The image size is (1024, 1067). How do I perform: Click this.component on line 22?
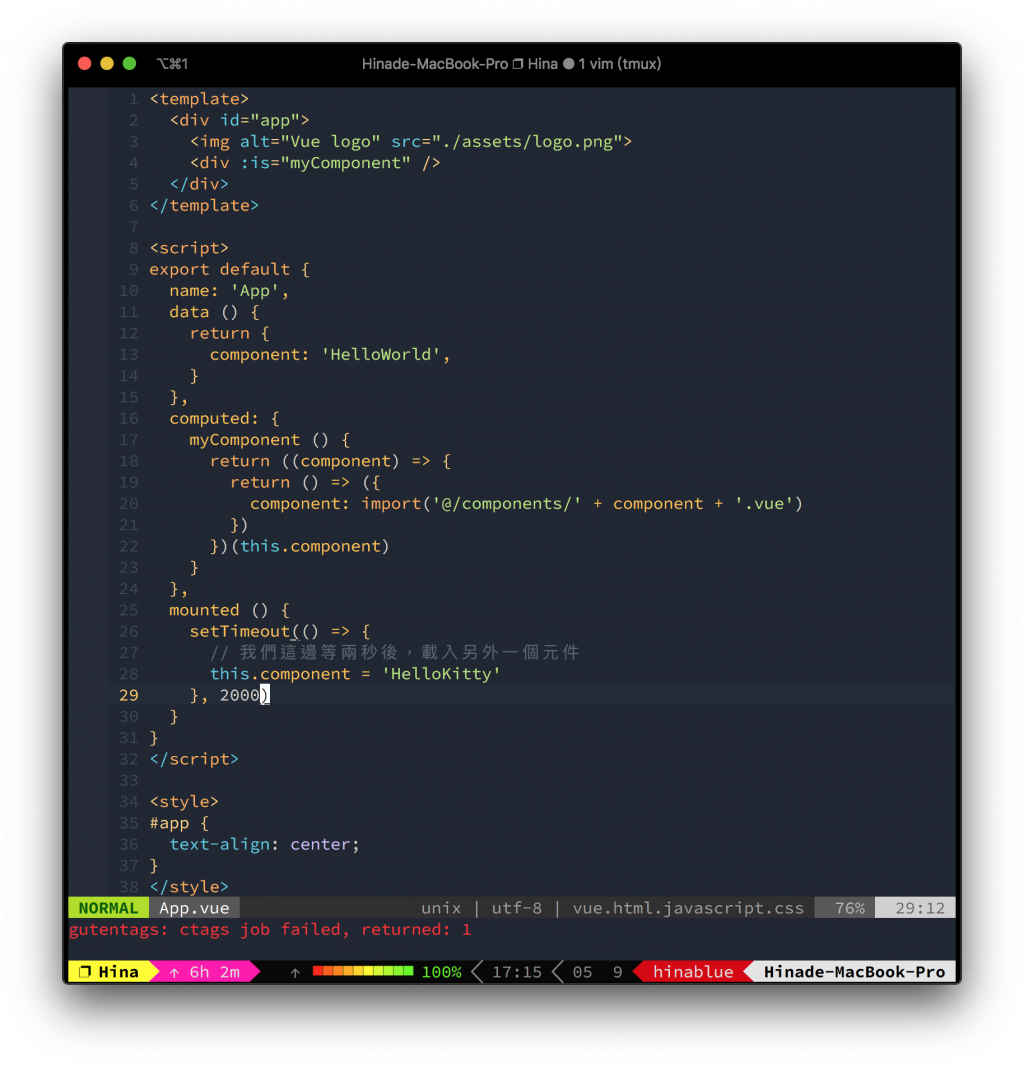pyautogui.click(x=310, y=546)
